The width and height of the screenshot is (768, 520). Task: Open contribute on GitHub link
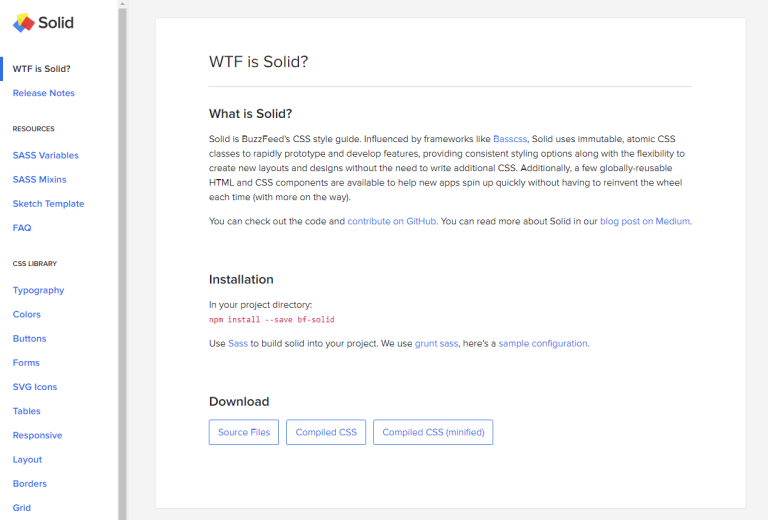click(392, 221)
